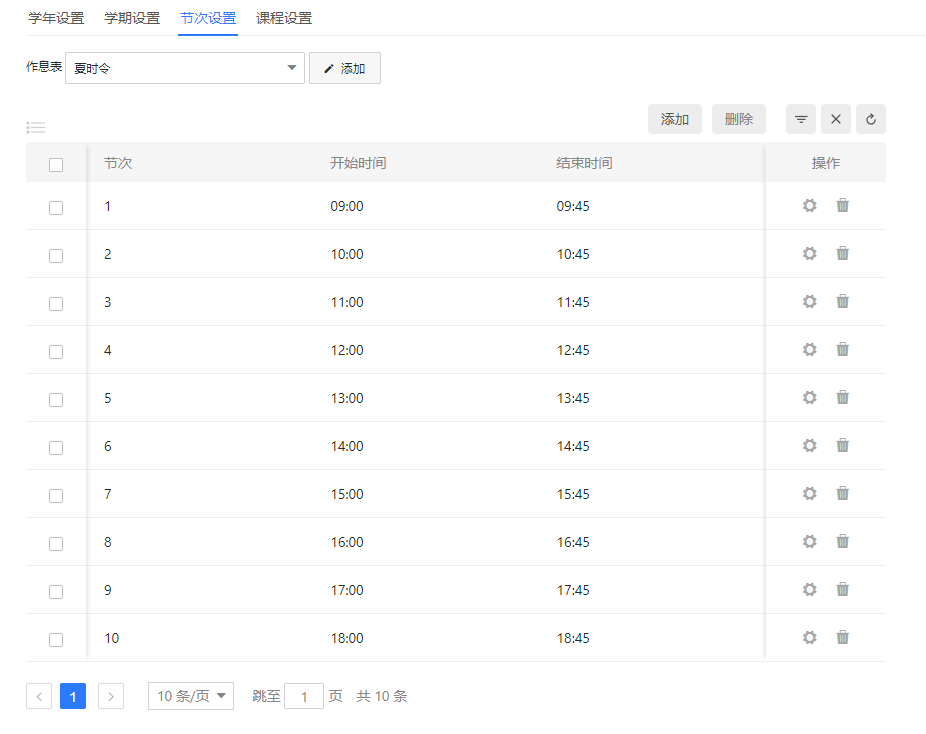Toggle the select-all checkbox in header
Viewport: 926px width, 734px height.
(56, 164)
